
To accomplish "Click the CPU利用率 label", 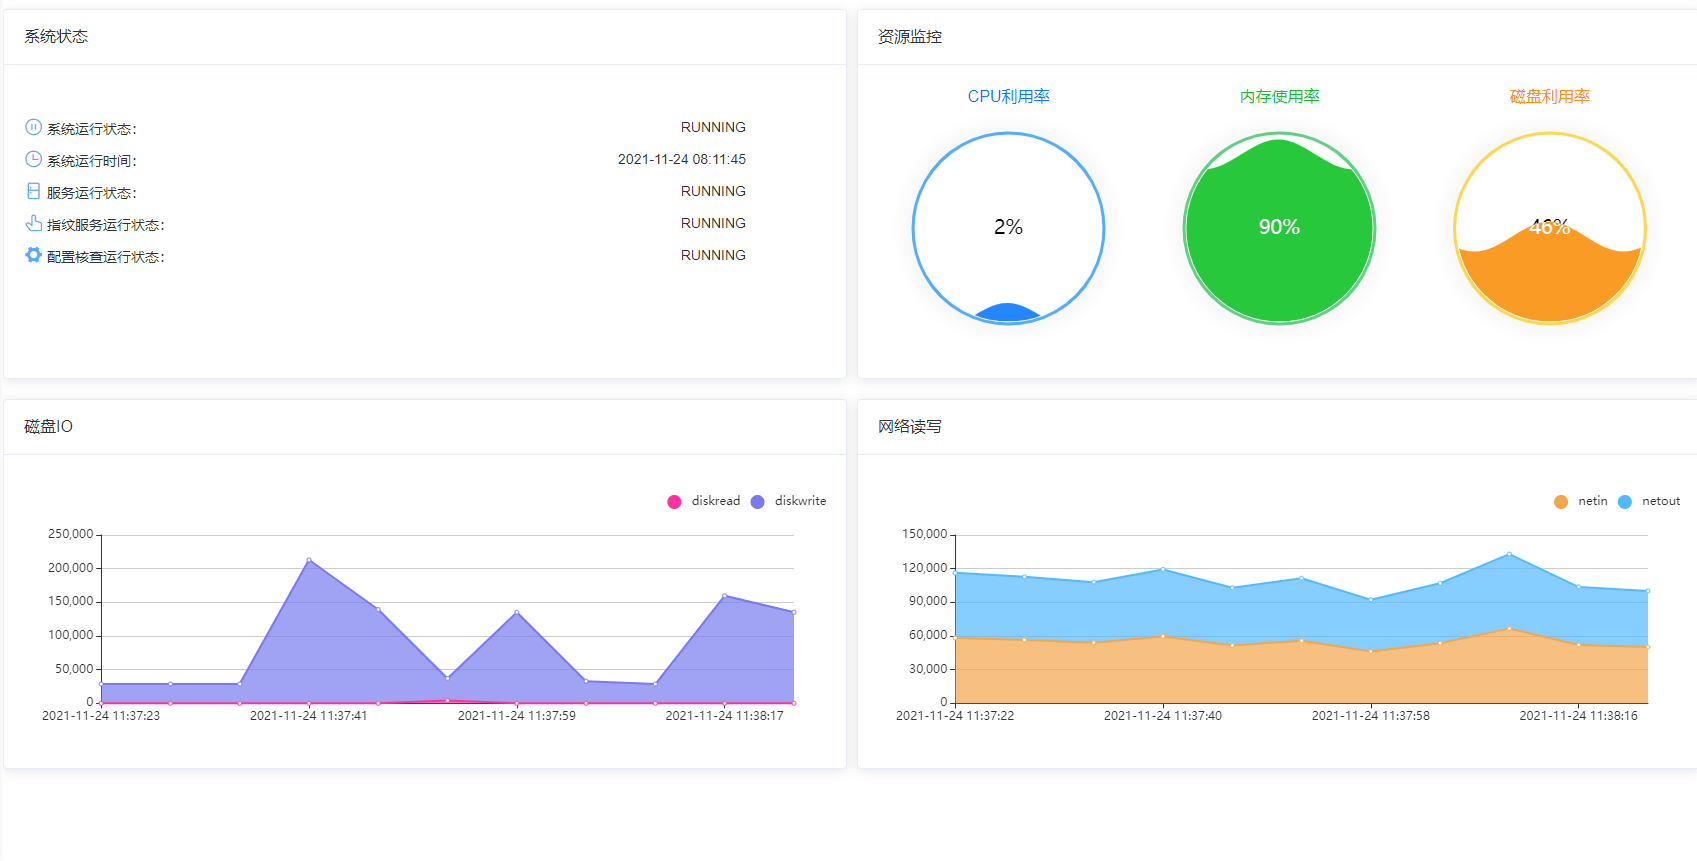I will [1008, 97].
